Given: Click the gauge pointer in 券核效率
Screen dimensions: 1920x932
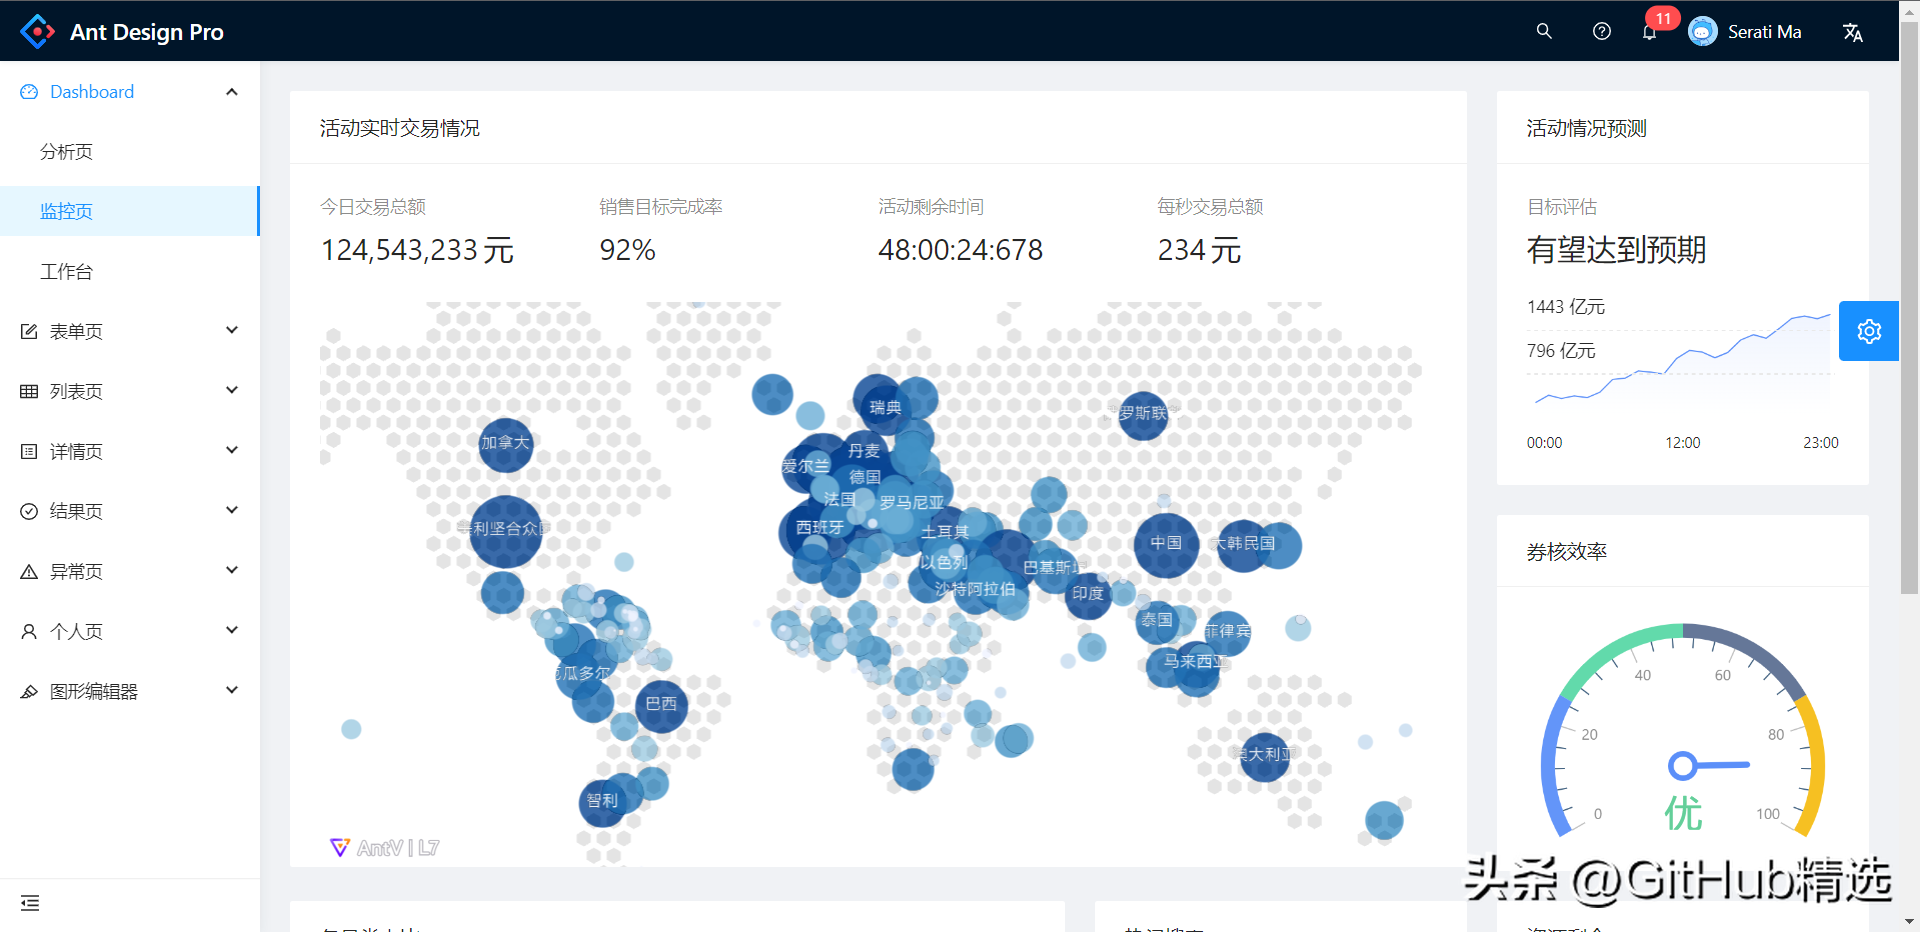Looking at the screenshot, I should (x=1684, y=766).
